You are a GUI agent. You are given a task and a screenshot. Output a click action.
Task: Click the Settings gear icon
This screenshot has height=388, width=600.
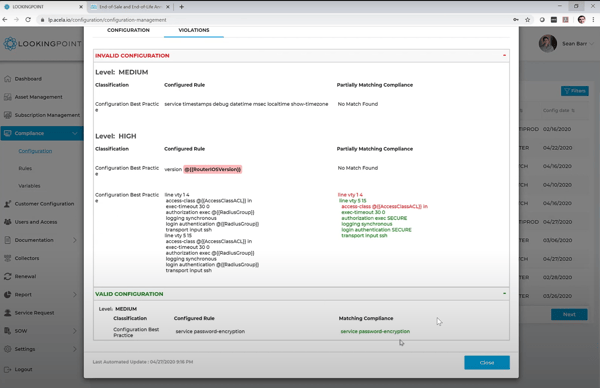8,349
